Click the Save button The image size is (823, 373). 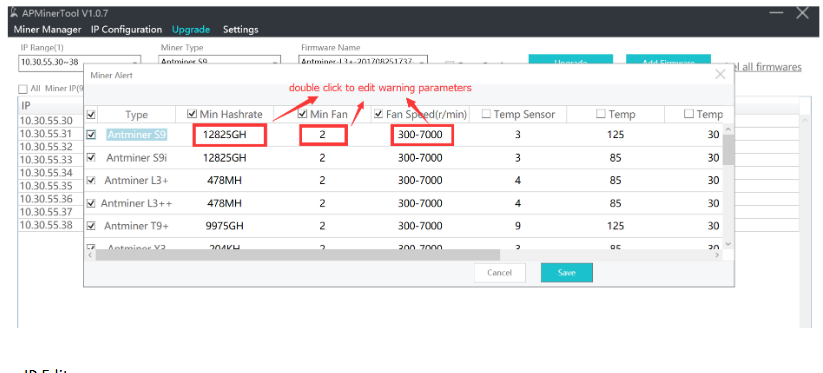[x=567, y=272]
